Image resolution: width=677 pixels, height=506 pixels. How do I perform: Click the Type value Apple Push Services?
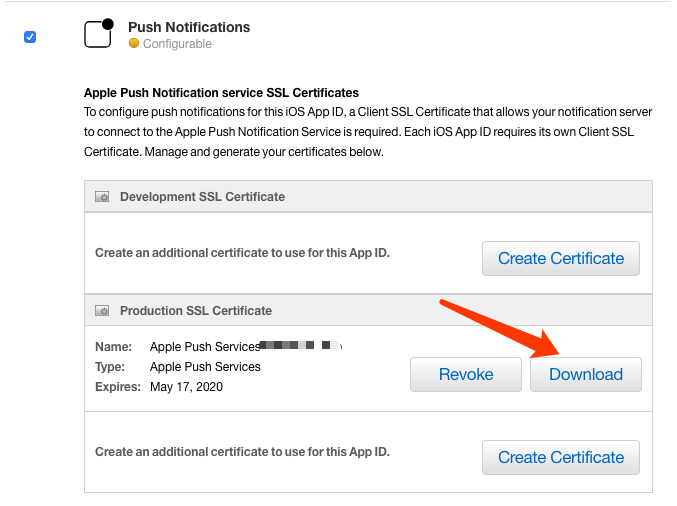(x=205, y=367)
